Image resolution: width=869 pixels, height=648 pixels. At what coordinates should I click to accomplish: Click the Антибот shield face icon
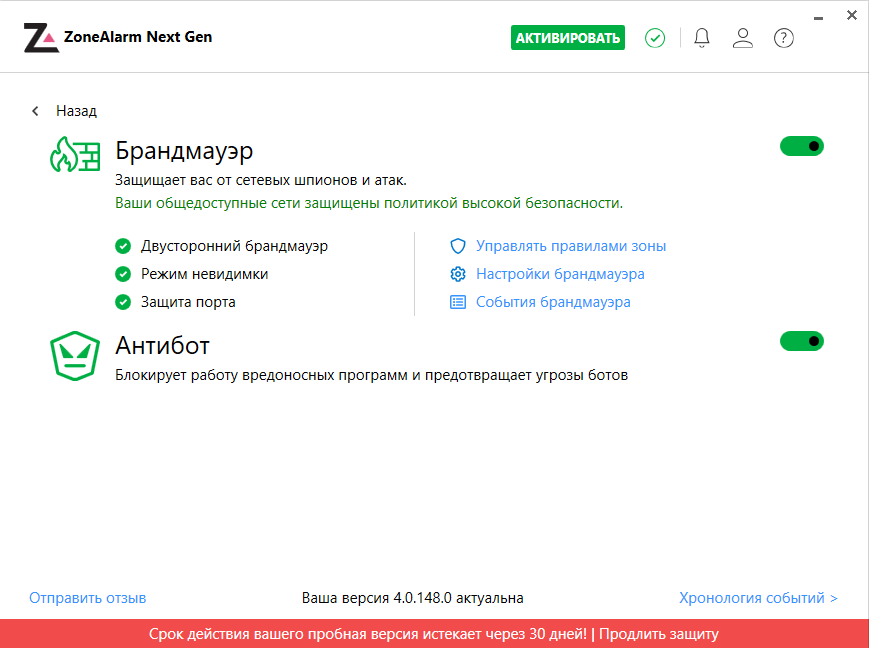pos(75,356)
